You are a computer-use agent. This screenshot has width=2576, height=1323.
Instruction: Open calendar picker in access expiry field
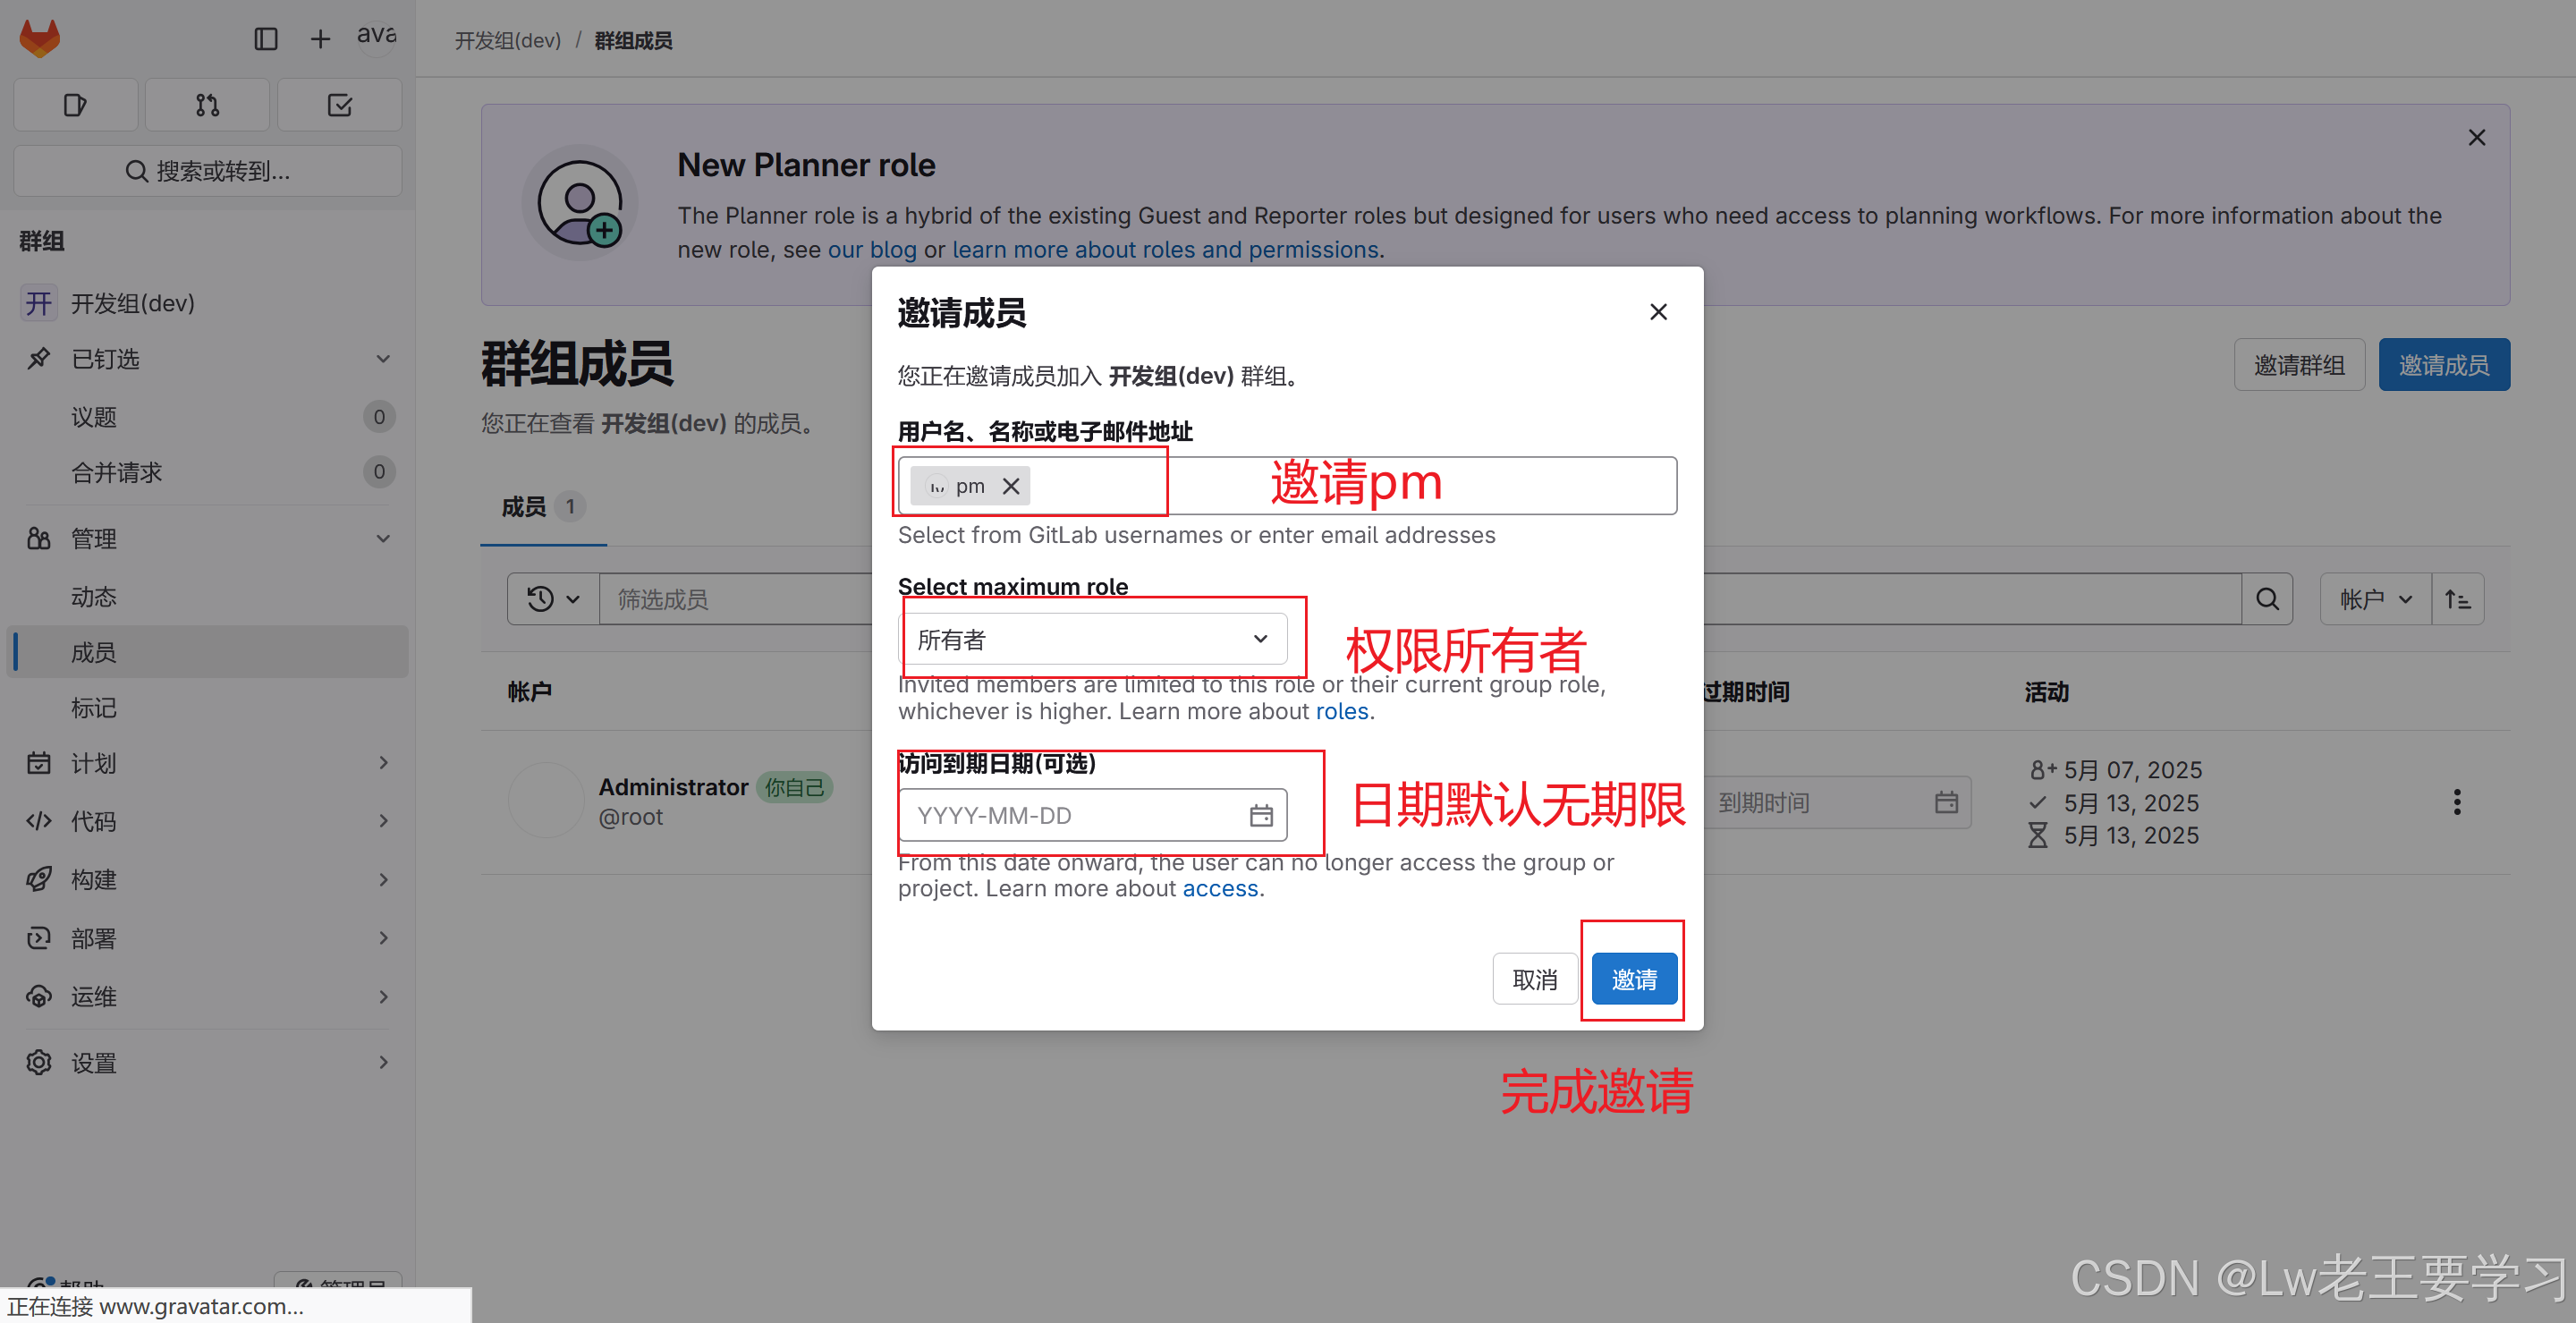(x=1261, y=815)
